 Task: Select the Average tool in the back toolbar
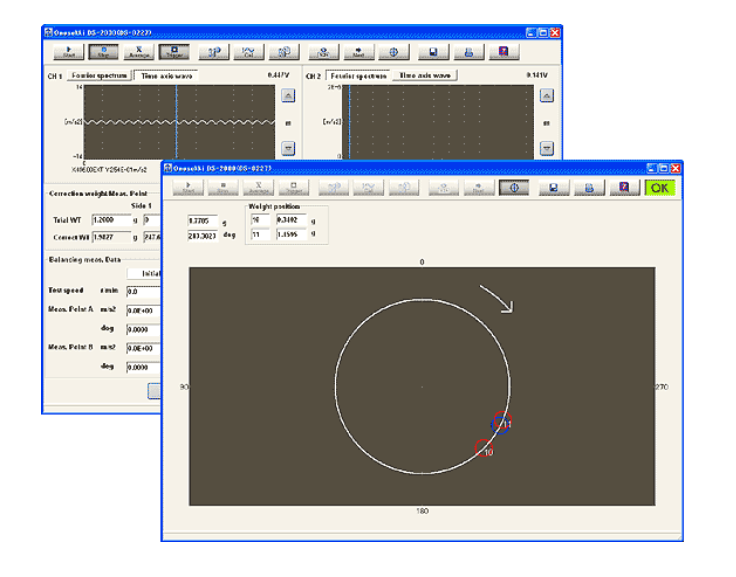pos(139,52)
